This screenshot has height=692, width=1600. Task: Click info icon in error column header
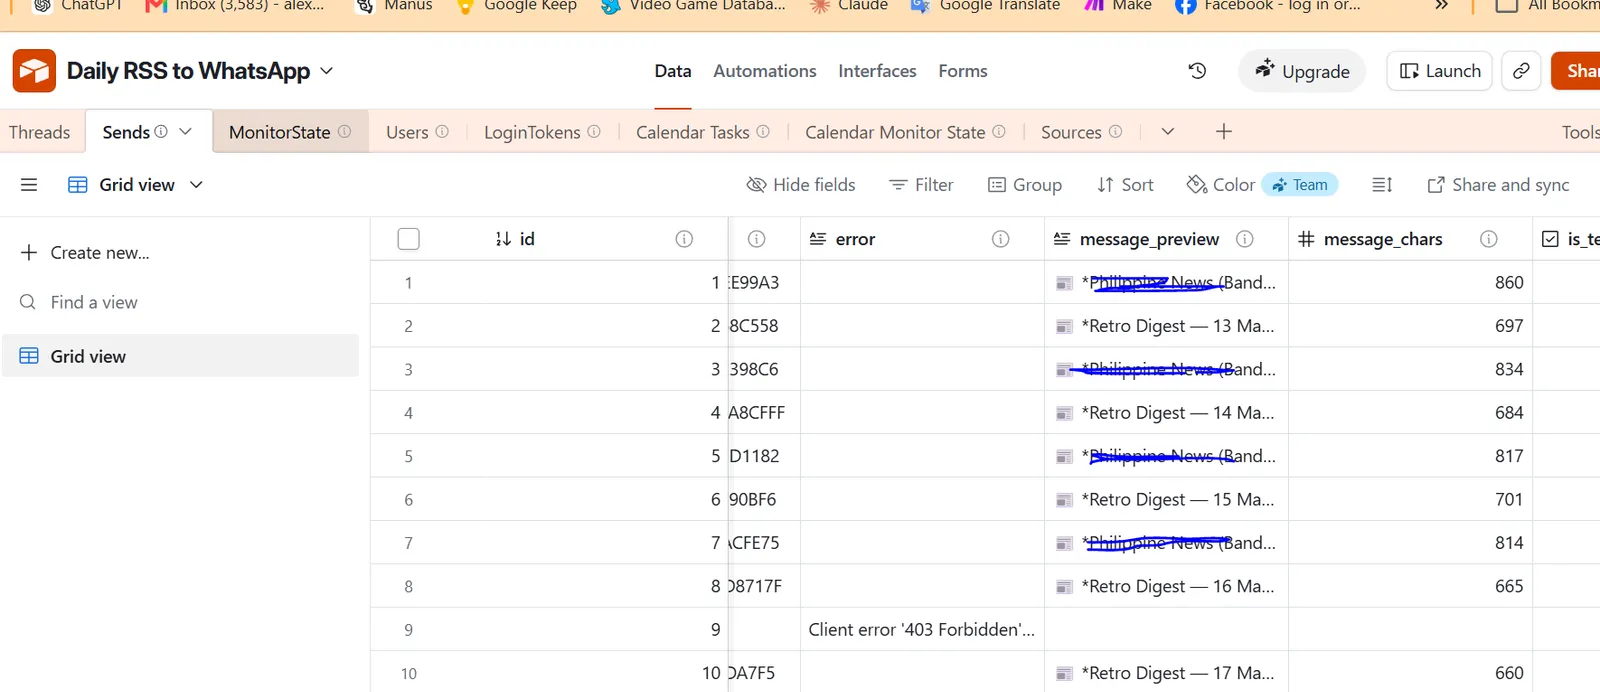(x=1000, y=239)
